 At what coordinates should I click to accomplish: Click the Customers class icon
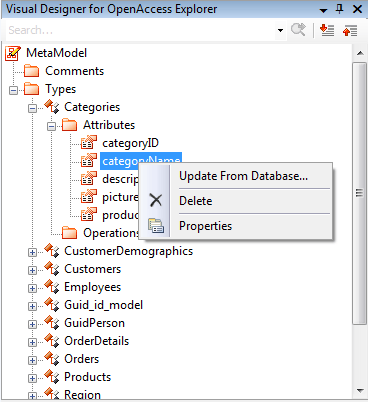(x=52, y=269)
